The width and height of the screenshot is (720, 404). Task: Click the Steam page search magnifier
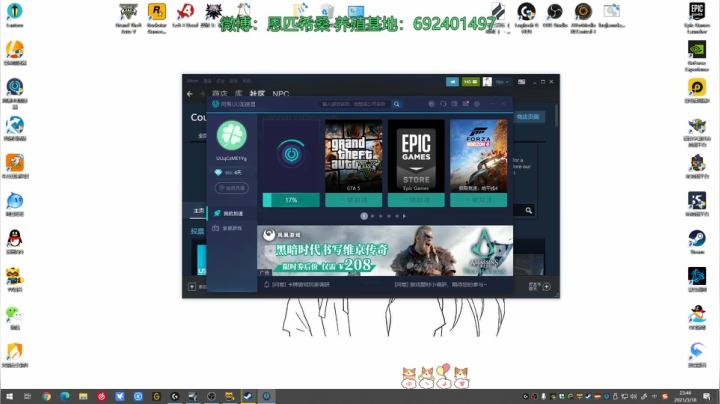[x=529, y=210]
